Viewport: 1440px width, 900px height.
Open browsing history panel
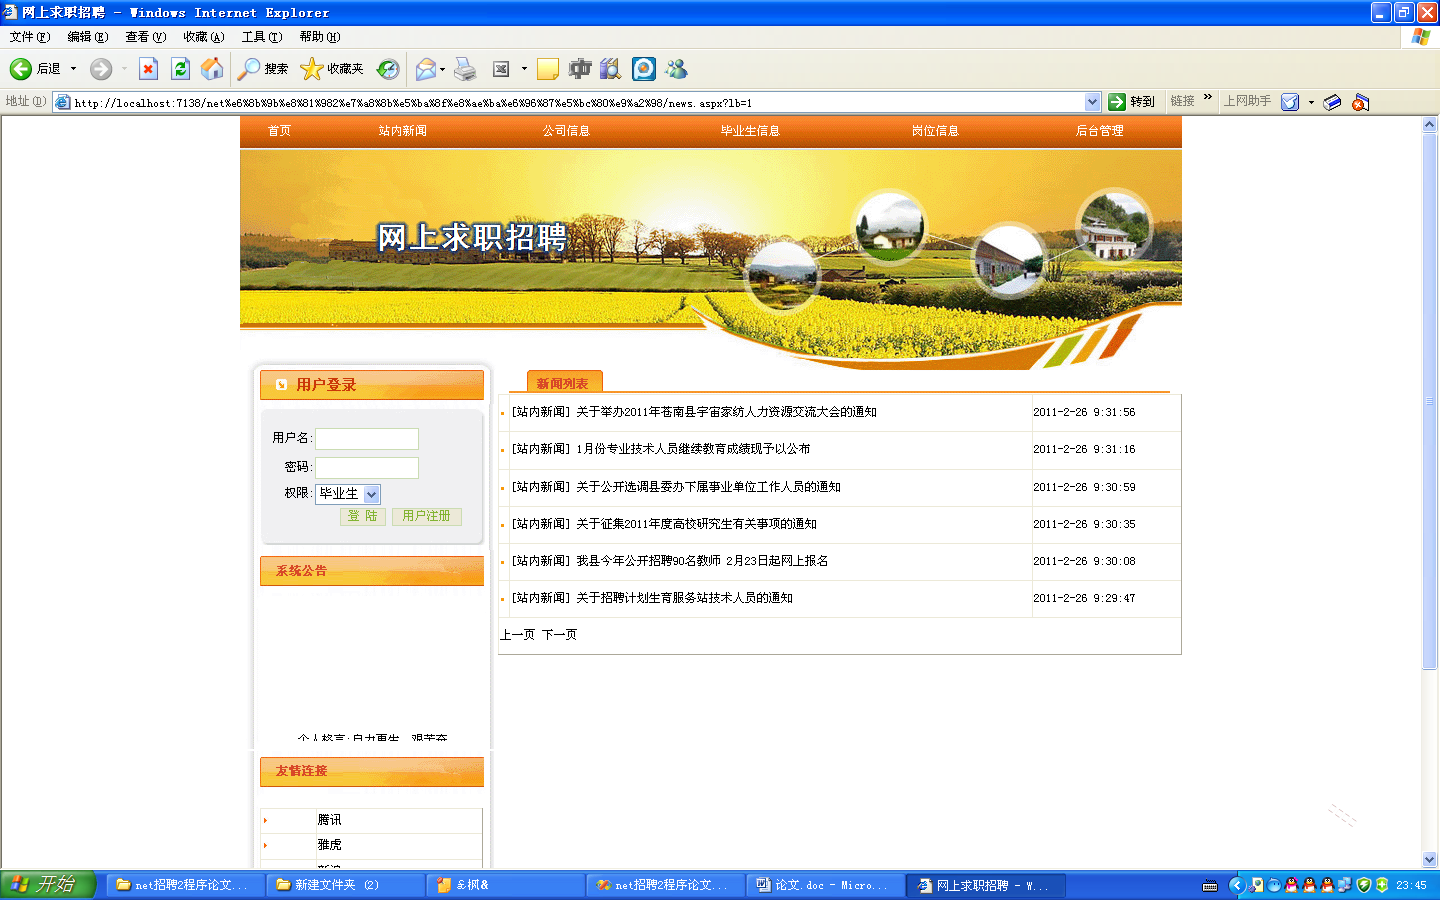[389, 68]
